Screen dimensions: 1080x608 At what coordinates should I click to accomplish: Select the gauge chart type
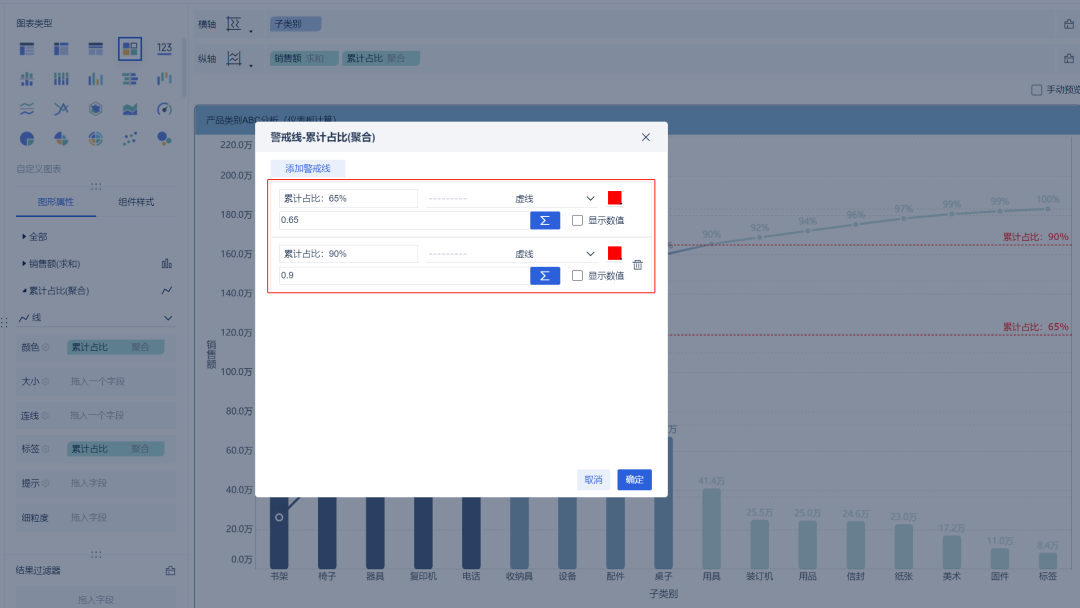tap(164, 109)
